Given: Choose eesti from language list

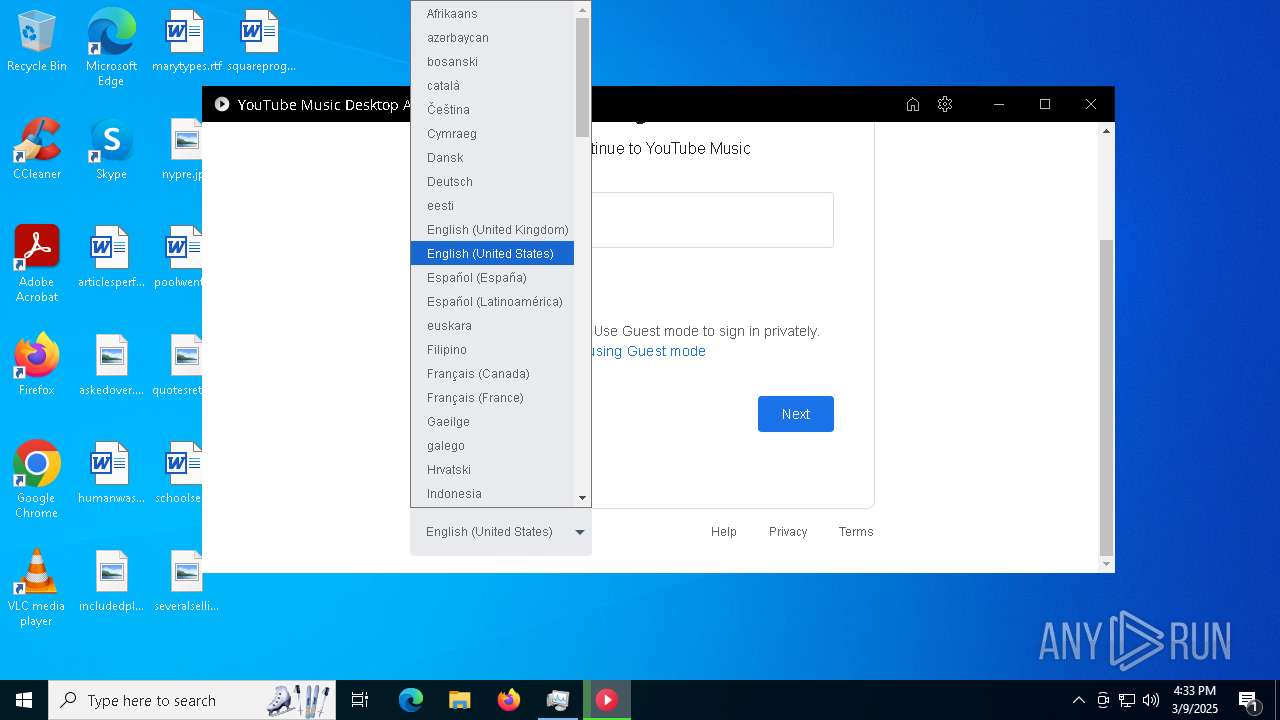Looking at the screenshot, I should [x=492, y=206].
